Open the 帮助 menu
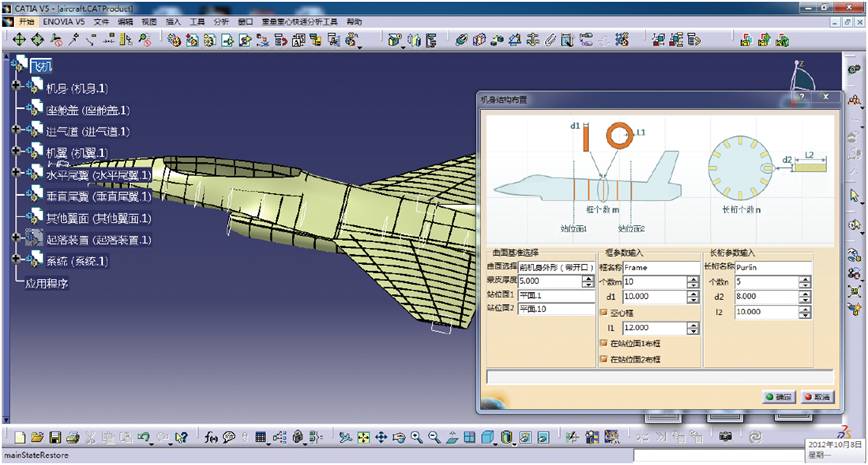Screen dimensions: 868x465 pos(354,22)
